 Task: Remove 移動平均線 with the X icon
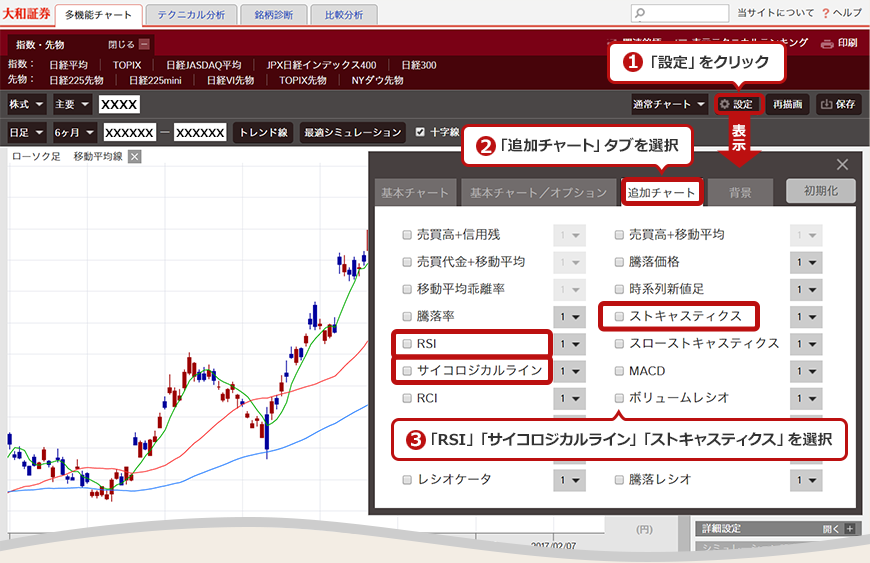(x=134, y=157)
